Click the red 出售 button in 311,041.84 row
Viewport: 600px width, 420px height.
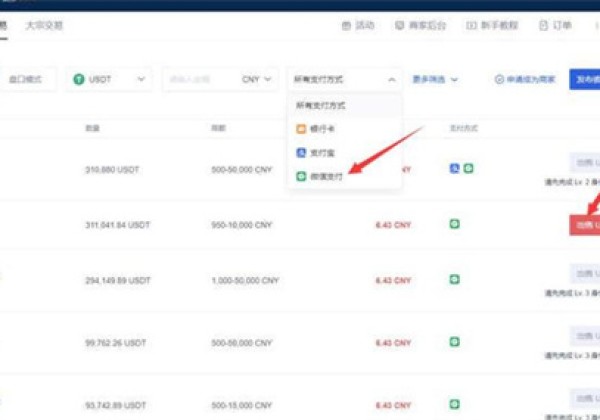pos(585,225)
